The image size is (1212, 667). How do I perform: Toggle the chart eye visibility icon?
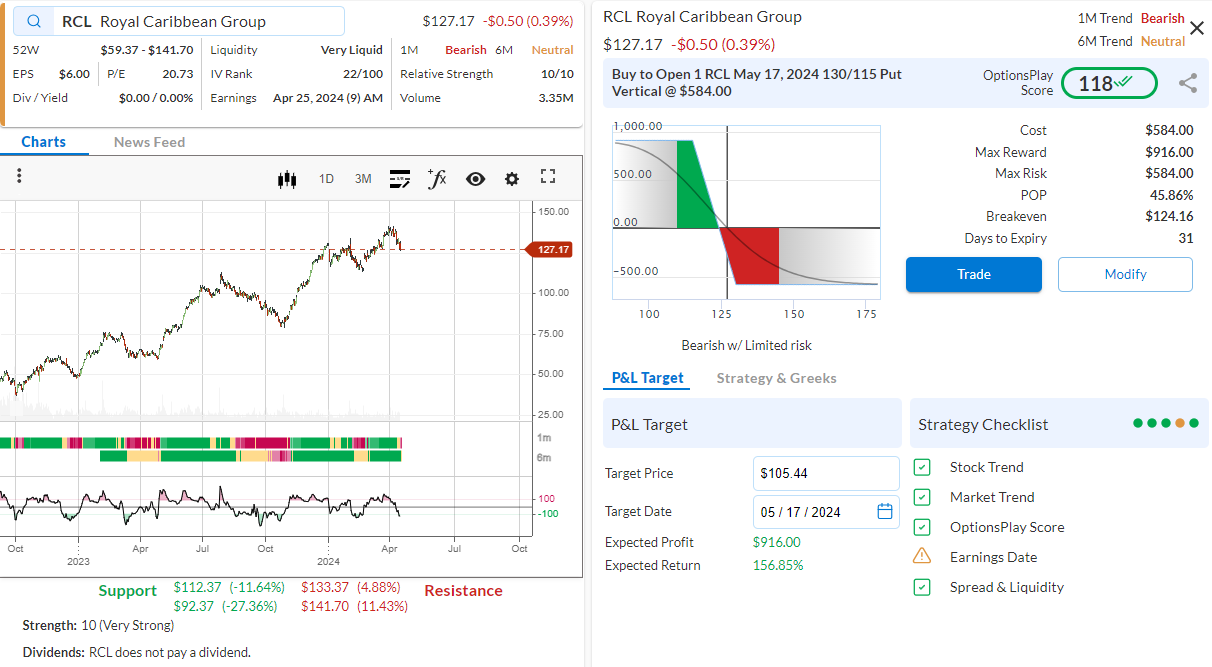(475, 179)
